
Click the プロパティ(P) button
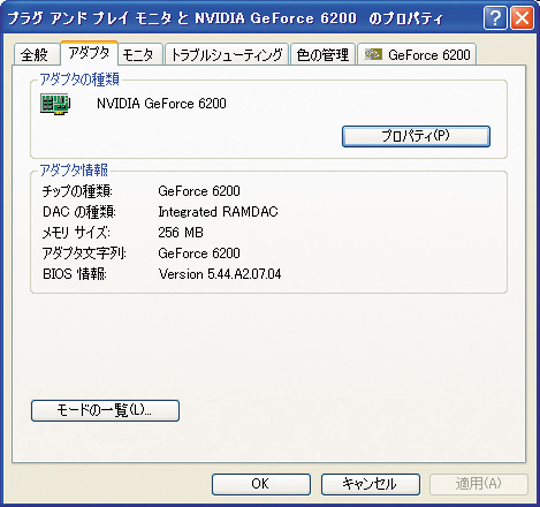416,136
